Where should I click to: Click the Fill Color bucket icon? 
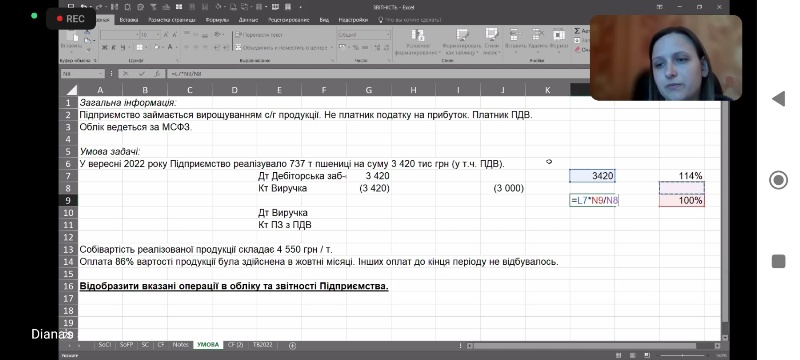pyautogui.click(x=157, y=47)
